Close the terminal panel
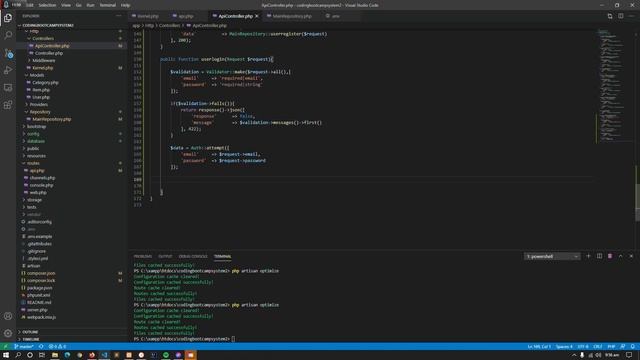The width and height of the screenshot is (640, 360). (631, 256)
